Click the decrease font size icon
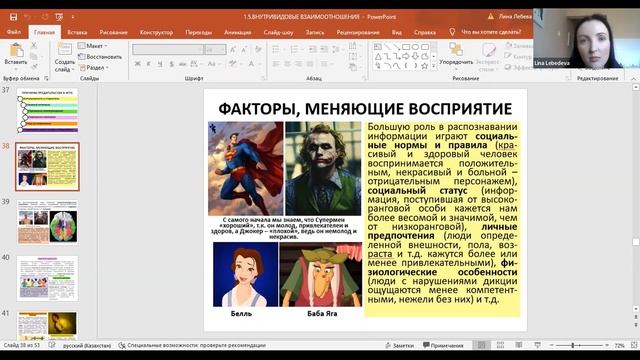 point(244,50)
